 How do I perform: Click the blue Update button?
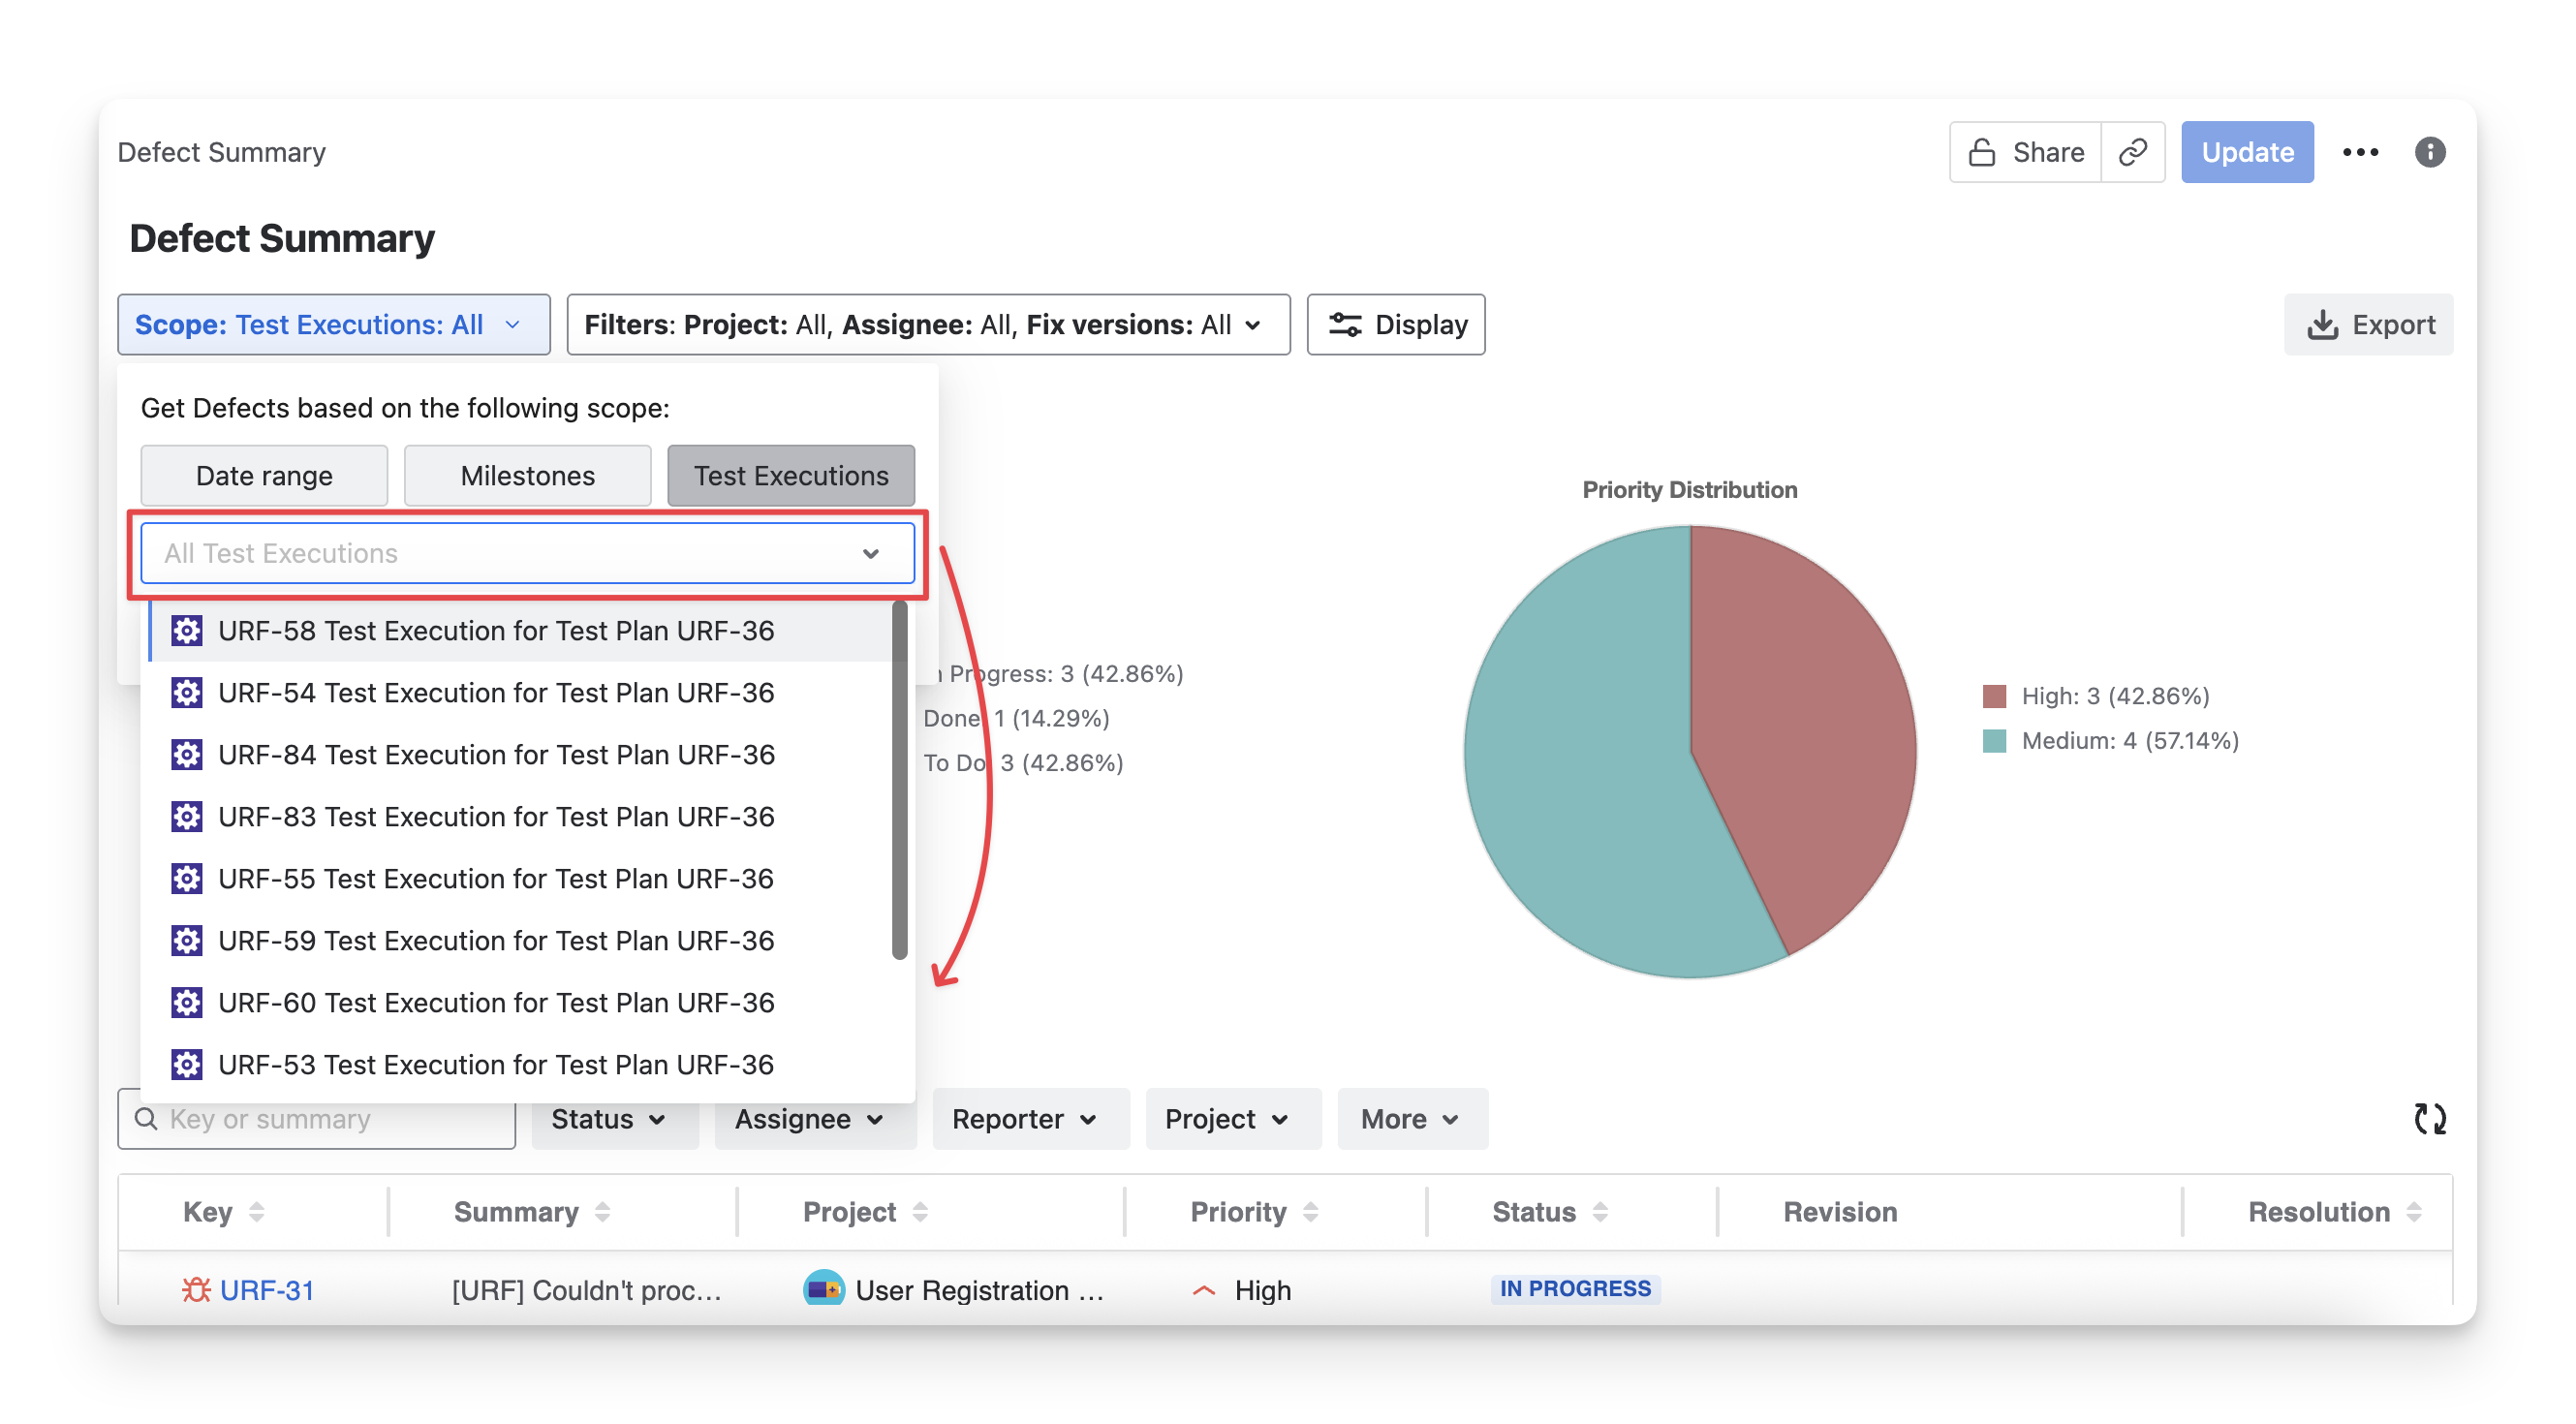(2246, 152)
